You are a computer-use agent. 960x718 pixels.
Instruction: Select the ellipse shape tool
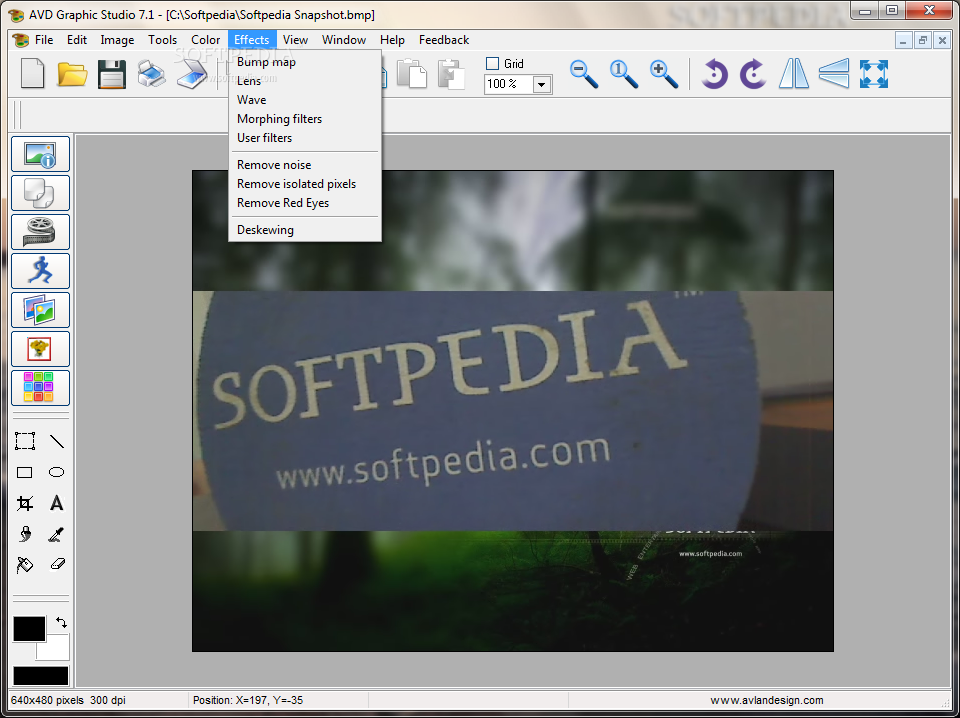click(x=56, y=472)
